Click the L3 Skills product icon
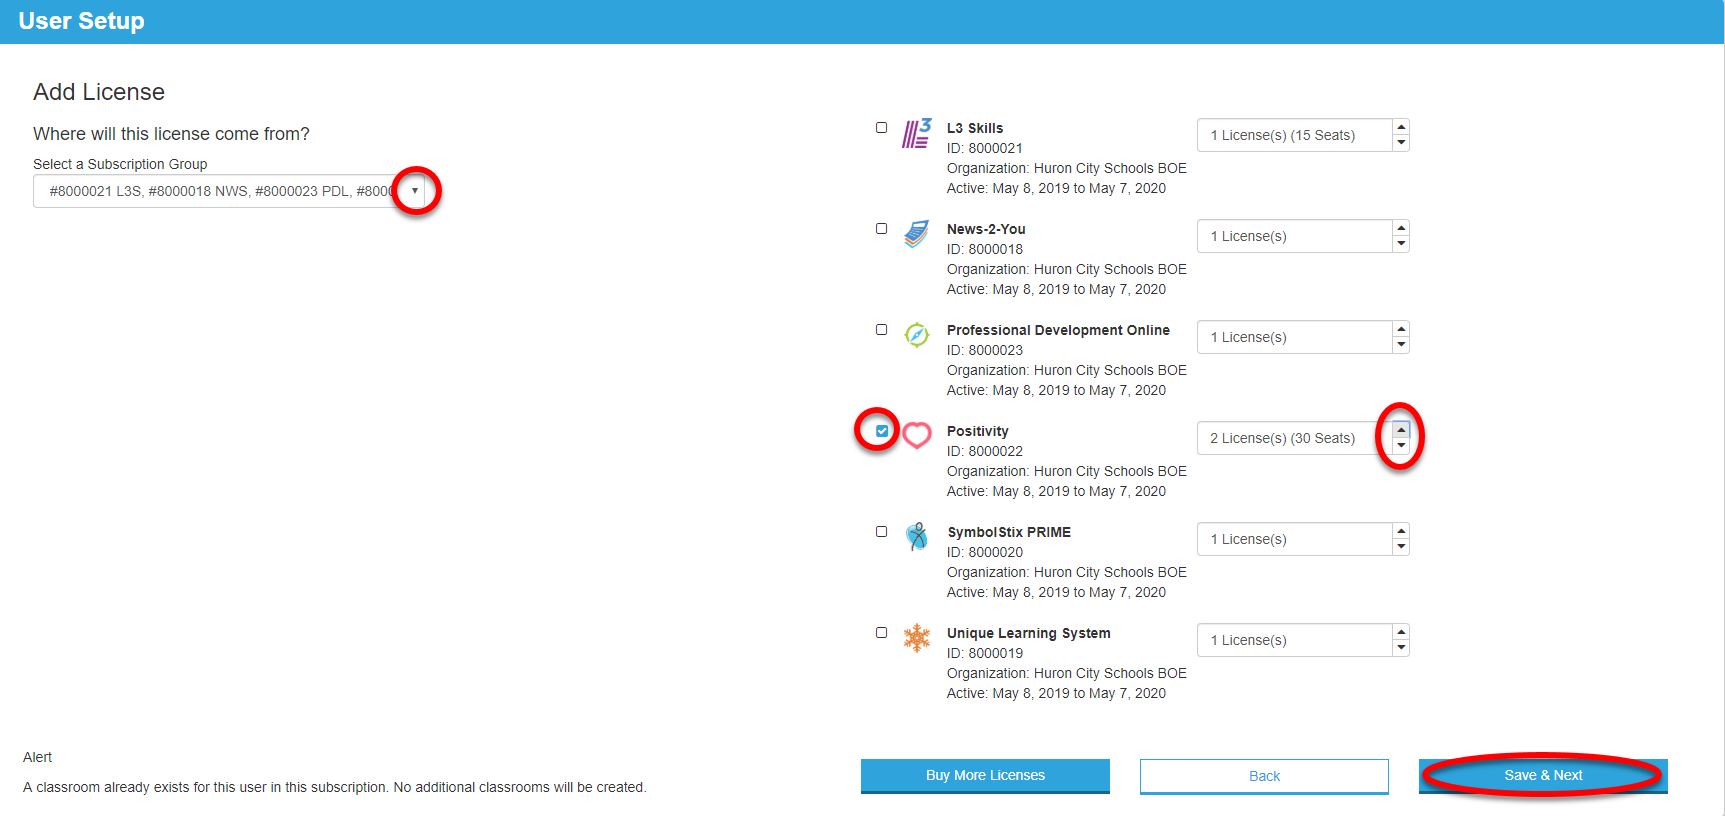Viewport: 1725px width, 816px height. (x=916, y=133)
